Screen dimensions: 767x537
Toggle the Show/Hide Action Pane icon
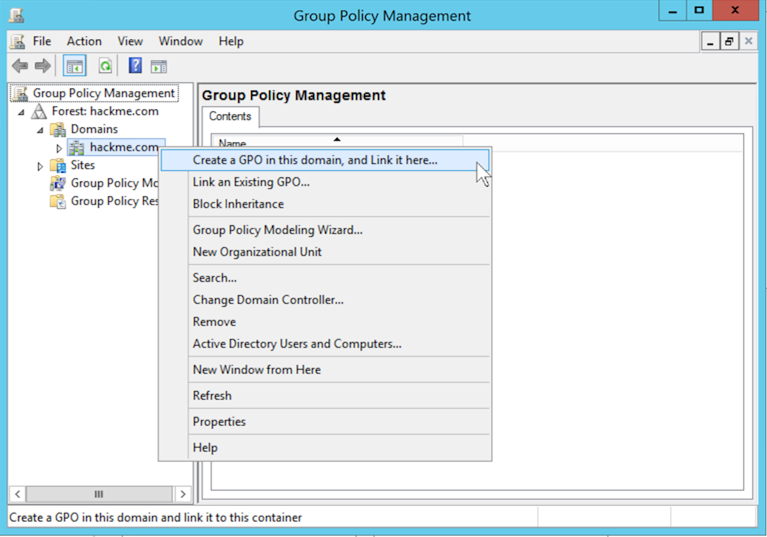159,66
